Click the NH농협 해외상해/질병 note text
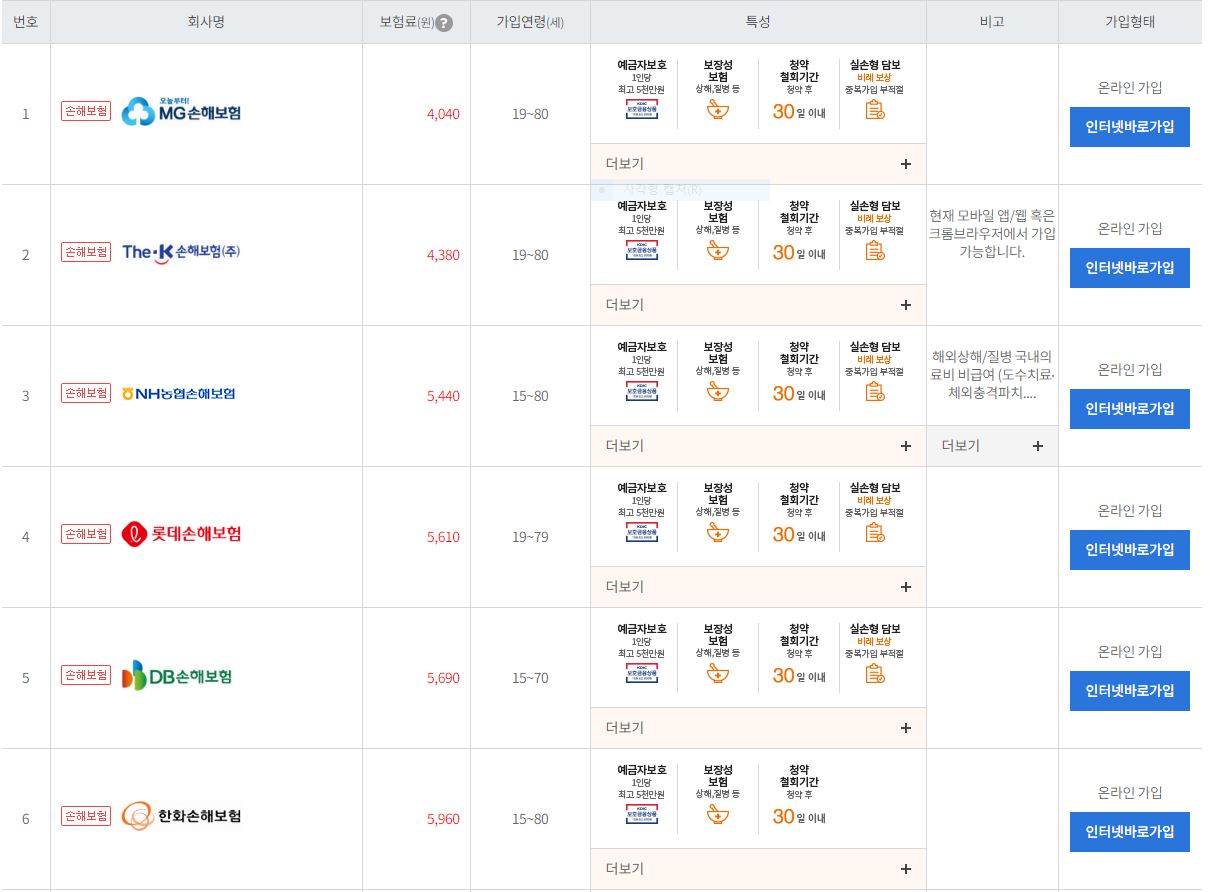 point(992,374)
